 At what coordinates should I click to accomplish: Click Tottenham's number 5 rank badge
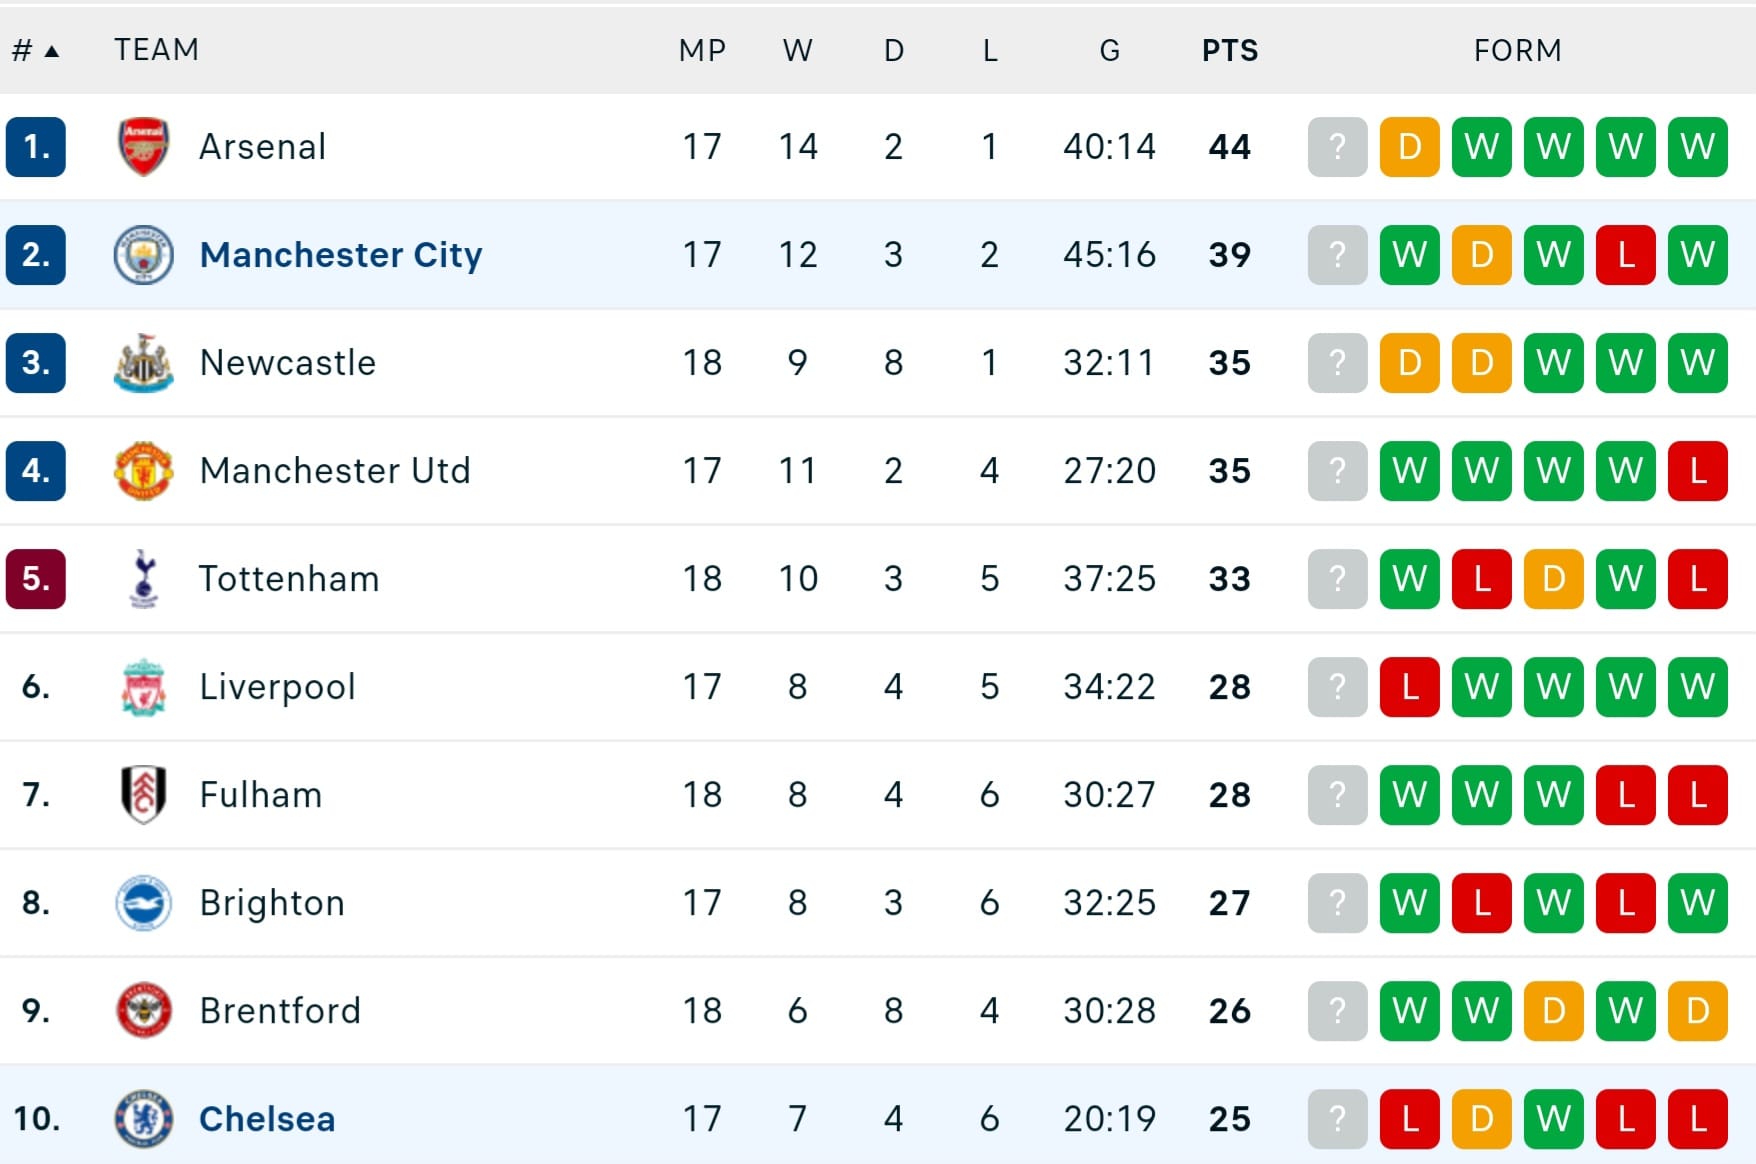tap(36, 579)
